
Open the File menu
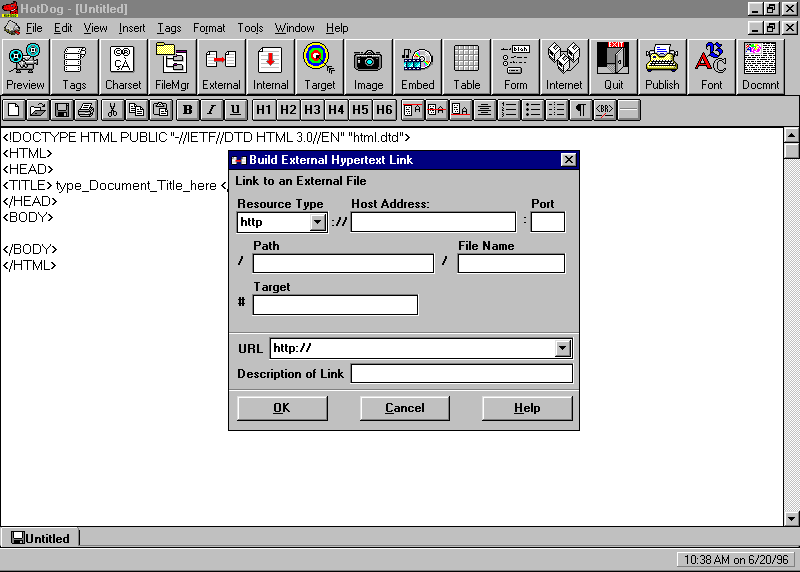(x=34, y=28)
